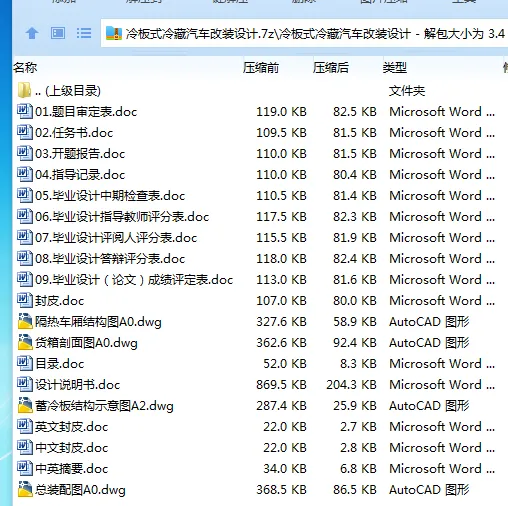The width and height of the screenshot is (508, 506).
Task: Select the AutoCAD icon of 货箱剖面图A0.dwg
Action: tap(25, 342)
